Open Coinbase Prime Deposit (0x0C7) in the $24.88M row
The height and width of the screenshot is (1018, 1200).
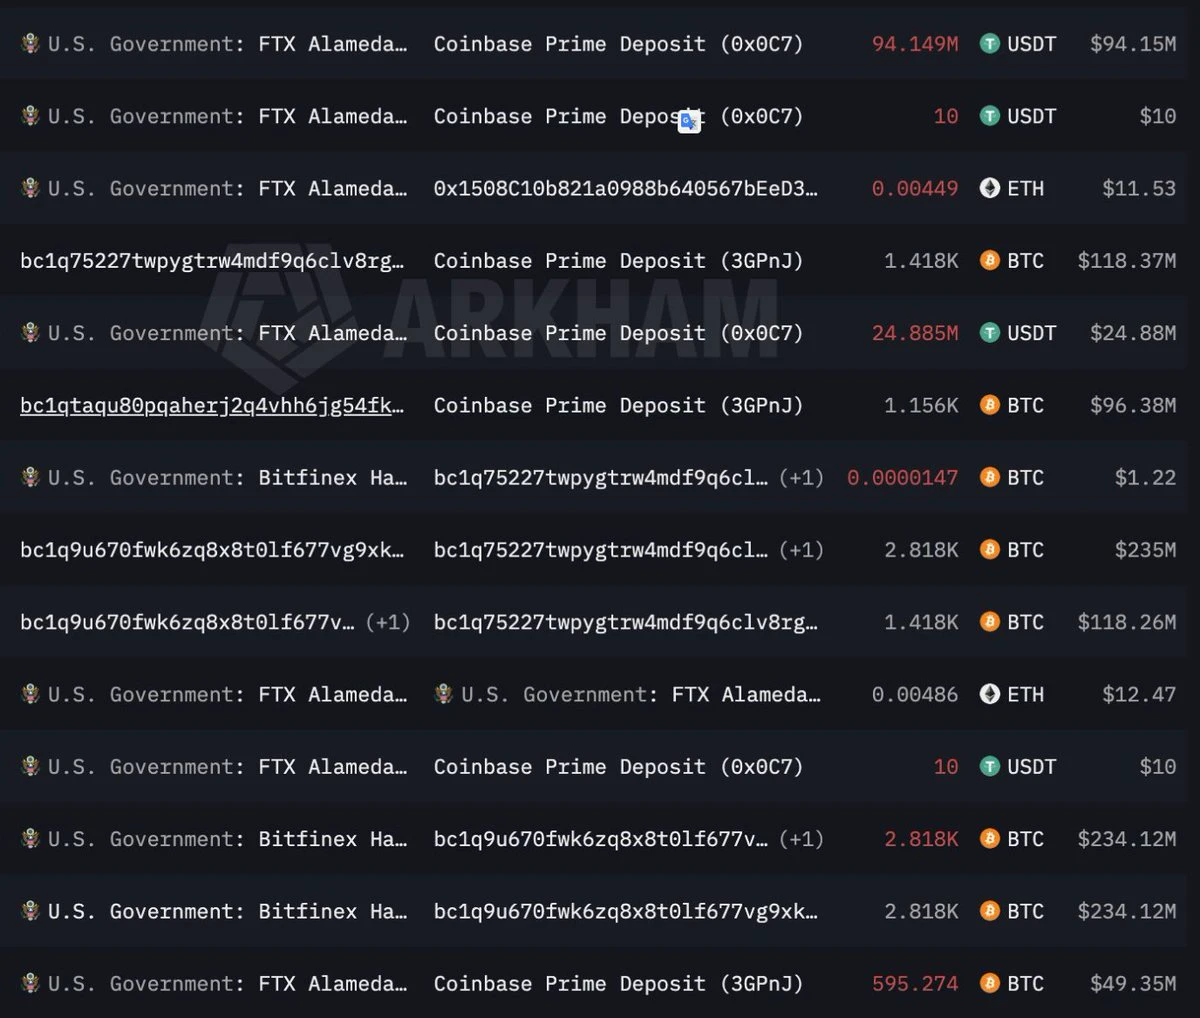(618, 333)
